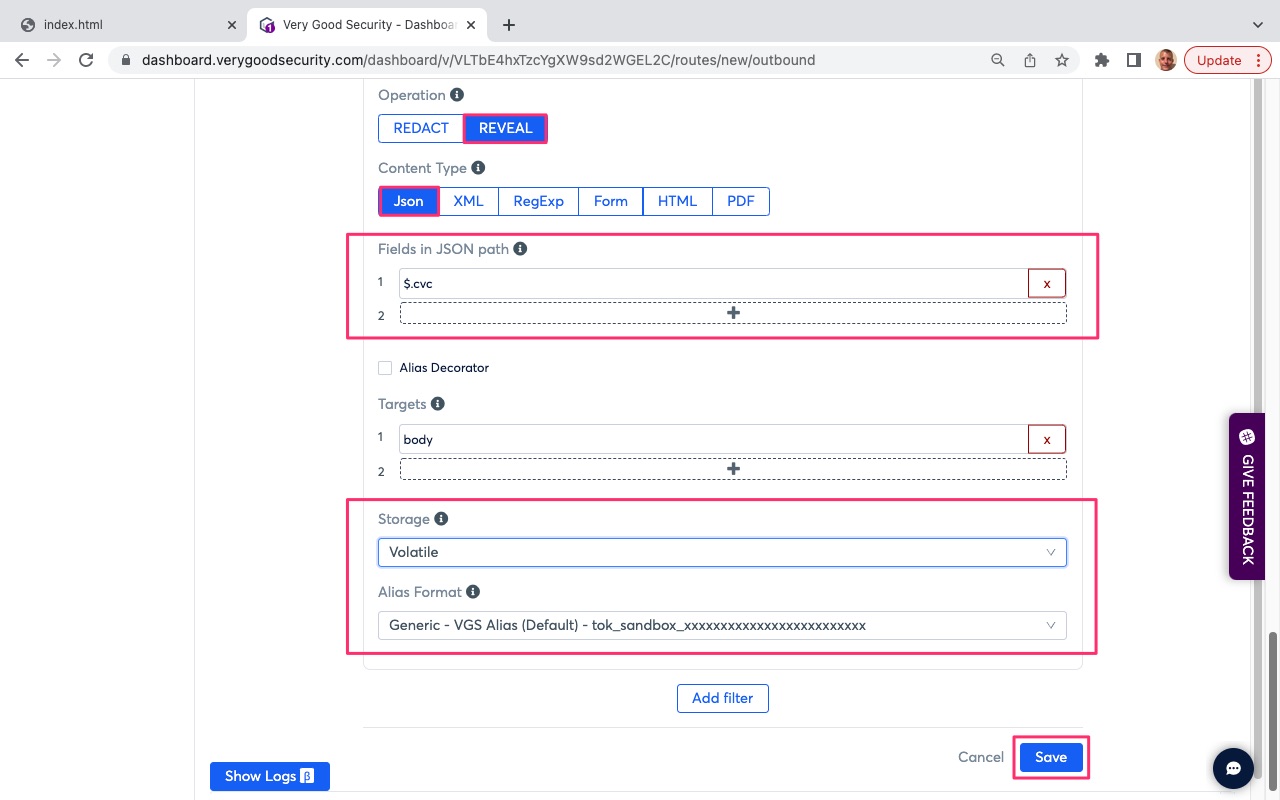Save the route

[x=1051, y=757]
